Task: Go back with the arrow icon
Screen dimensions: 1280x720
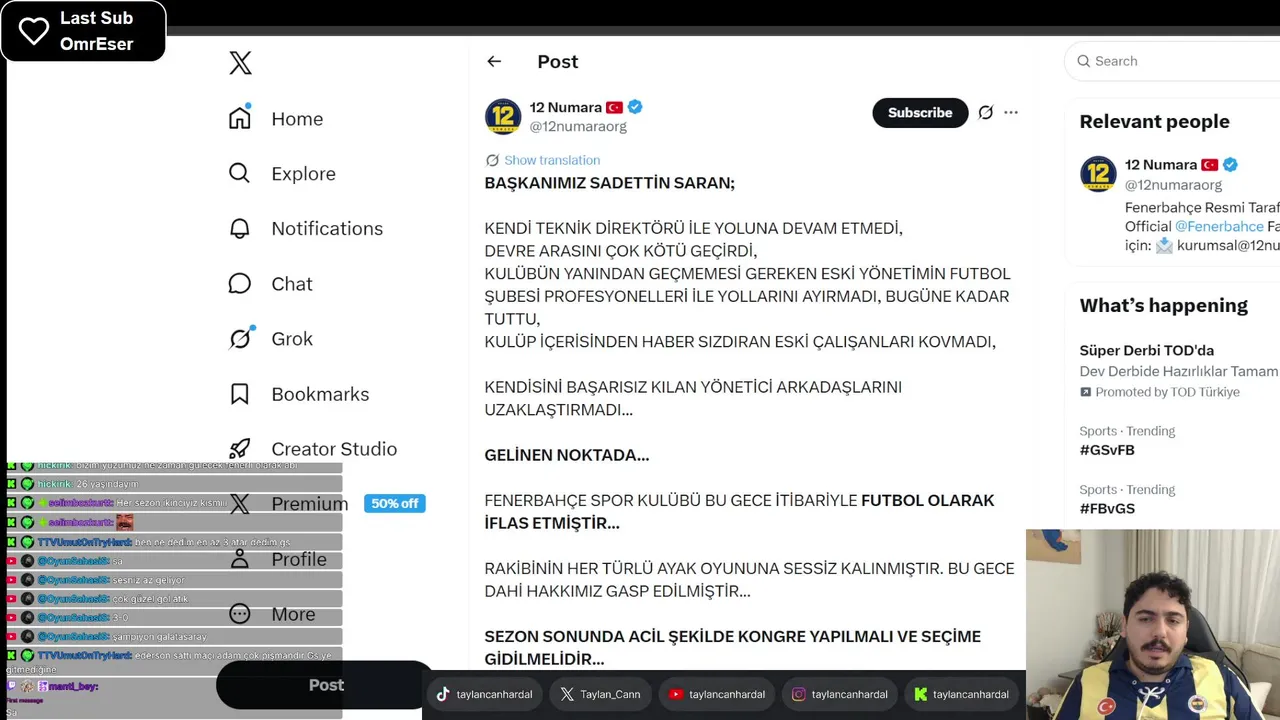Action: (494, 61)
